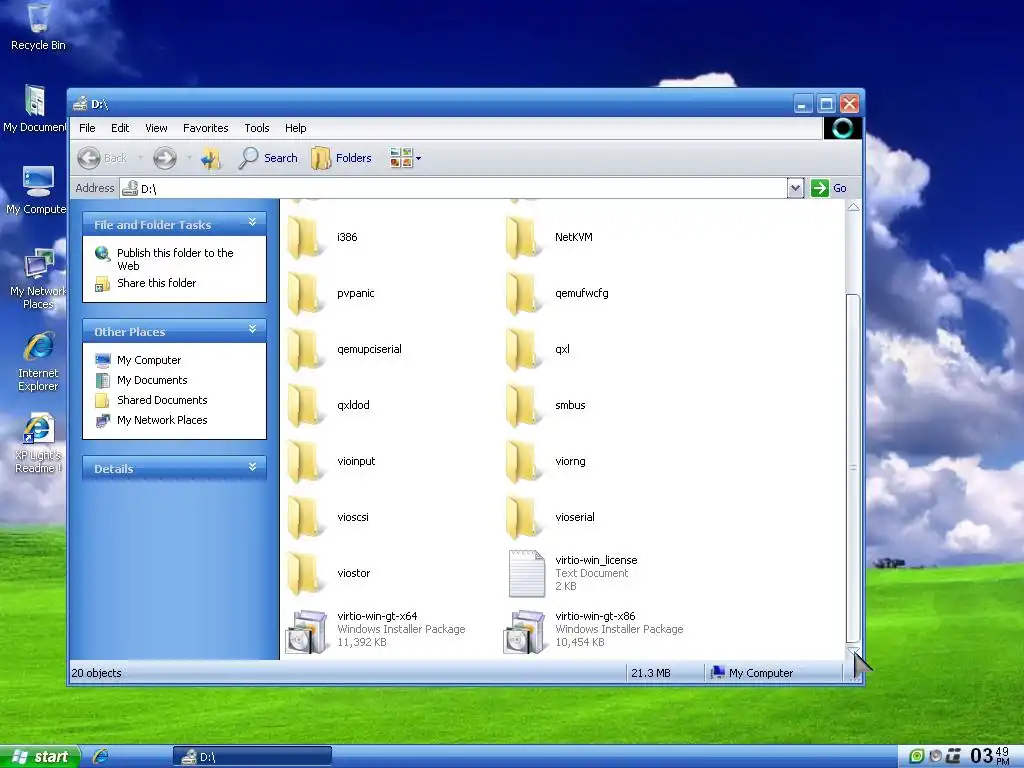Collapse the Other Places panel
Image resolution: width=1024 pixels, height=768 pixels.
click(252, 330)
